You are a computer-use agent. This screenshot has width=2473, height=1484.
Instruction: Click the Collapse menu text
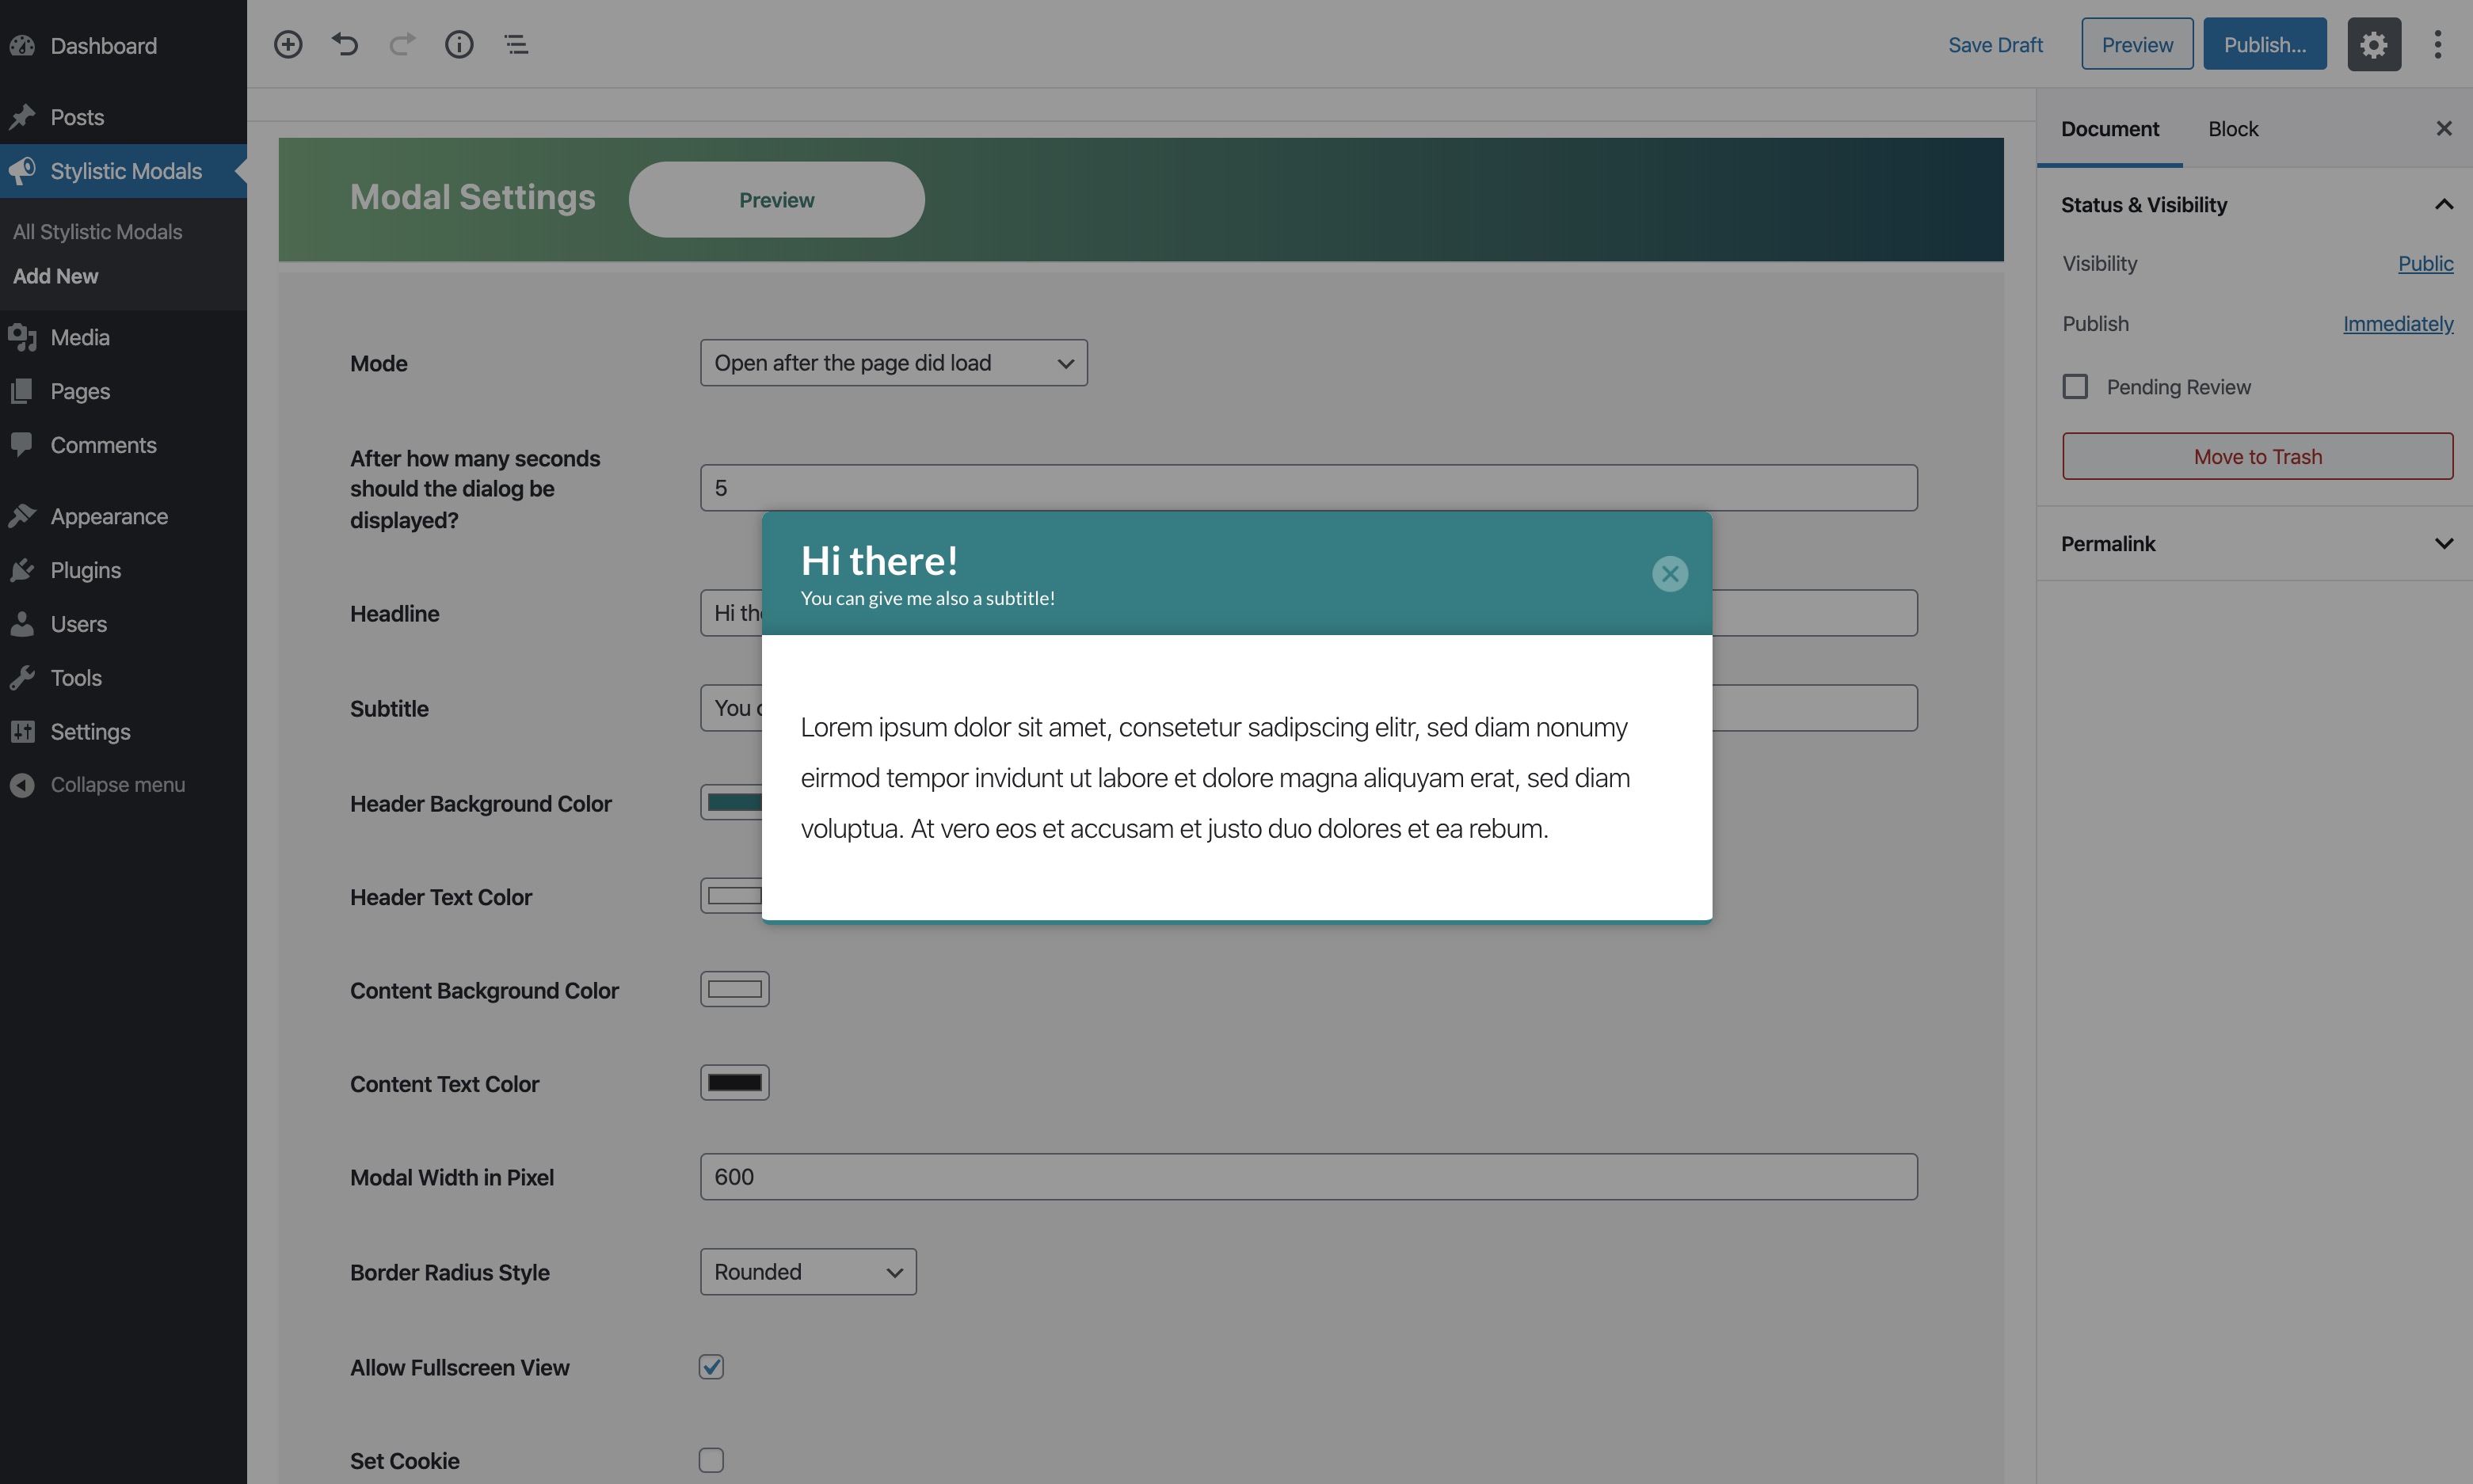click(118, 785)
